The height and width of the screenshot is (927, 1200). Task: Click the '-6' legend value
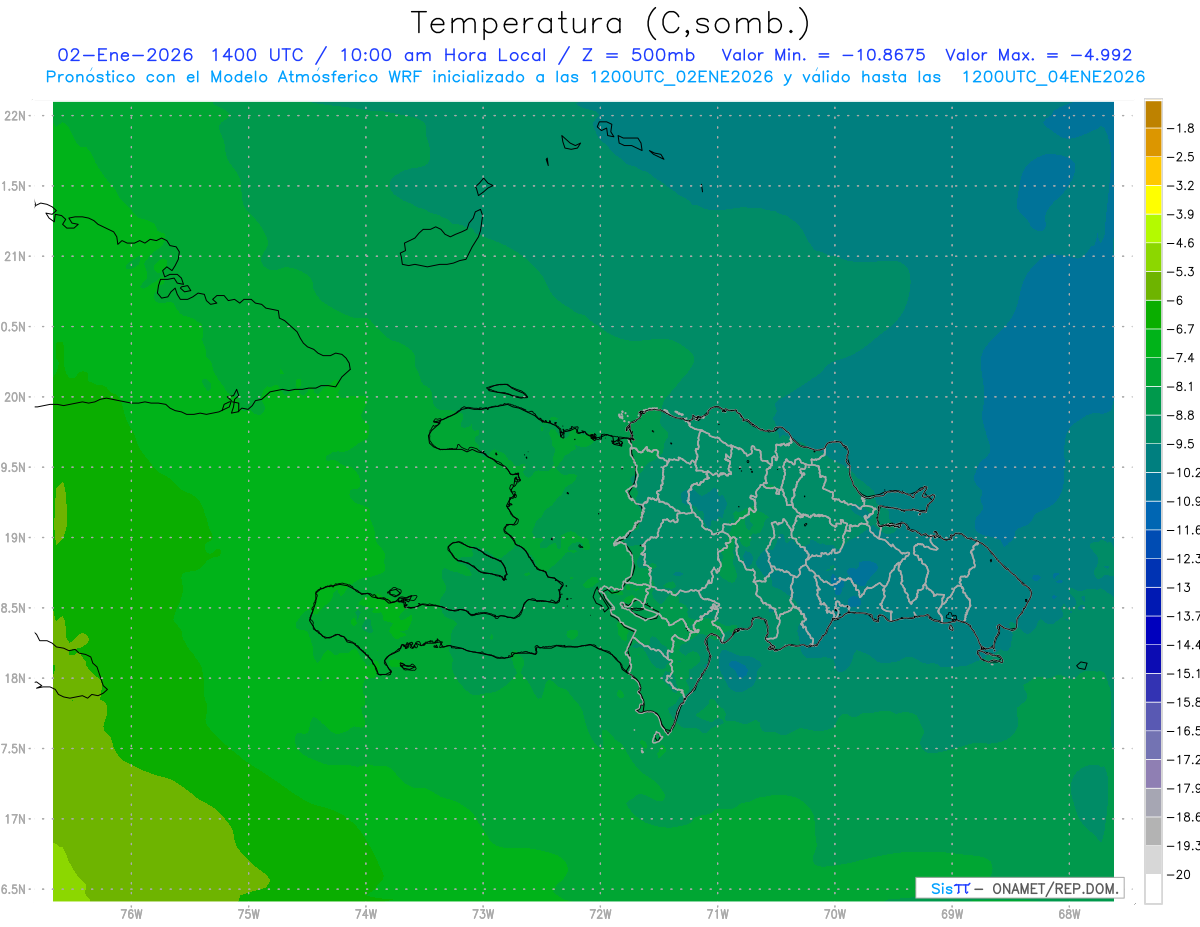tap(1176, 300)
